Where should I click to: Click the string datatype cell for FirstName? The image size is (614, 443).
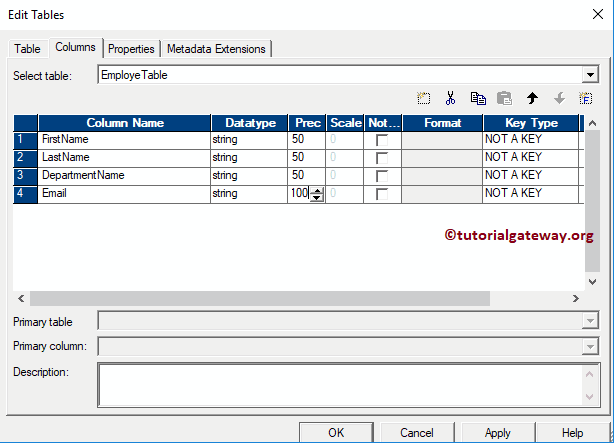(x=249, y=140)
